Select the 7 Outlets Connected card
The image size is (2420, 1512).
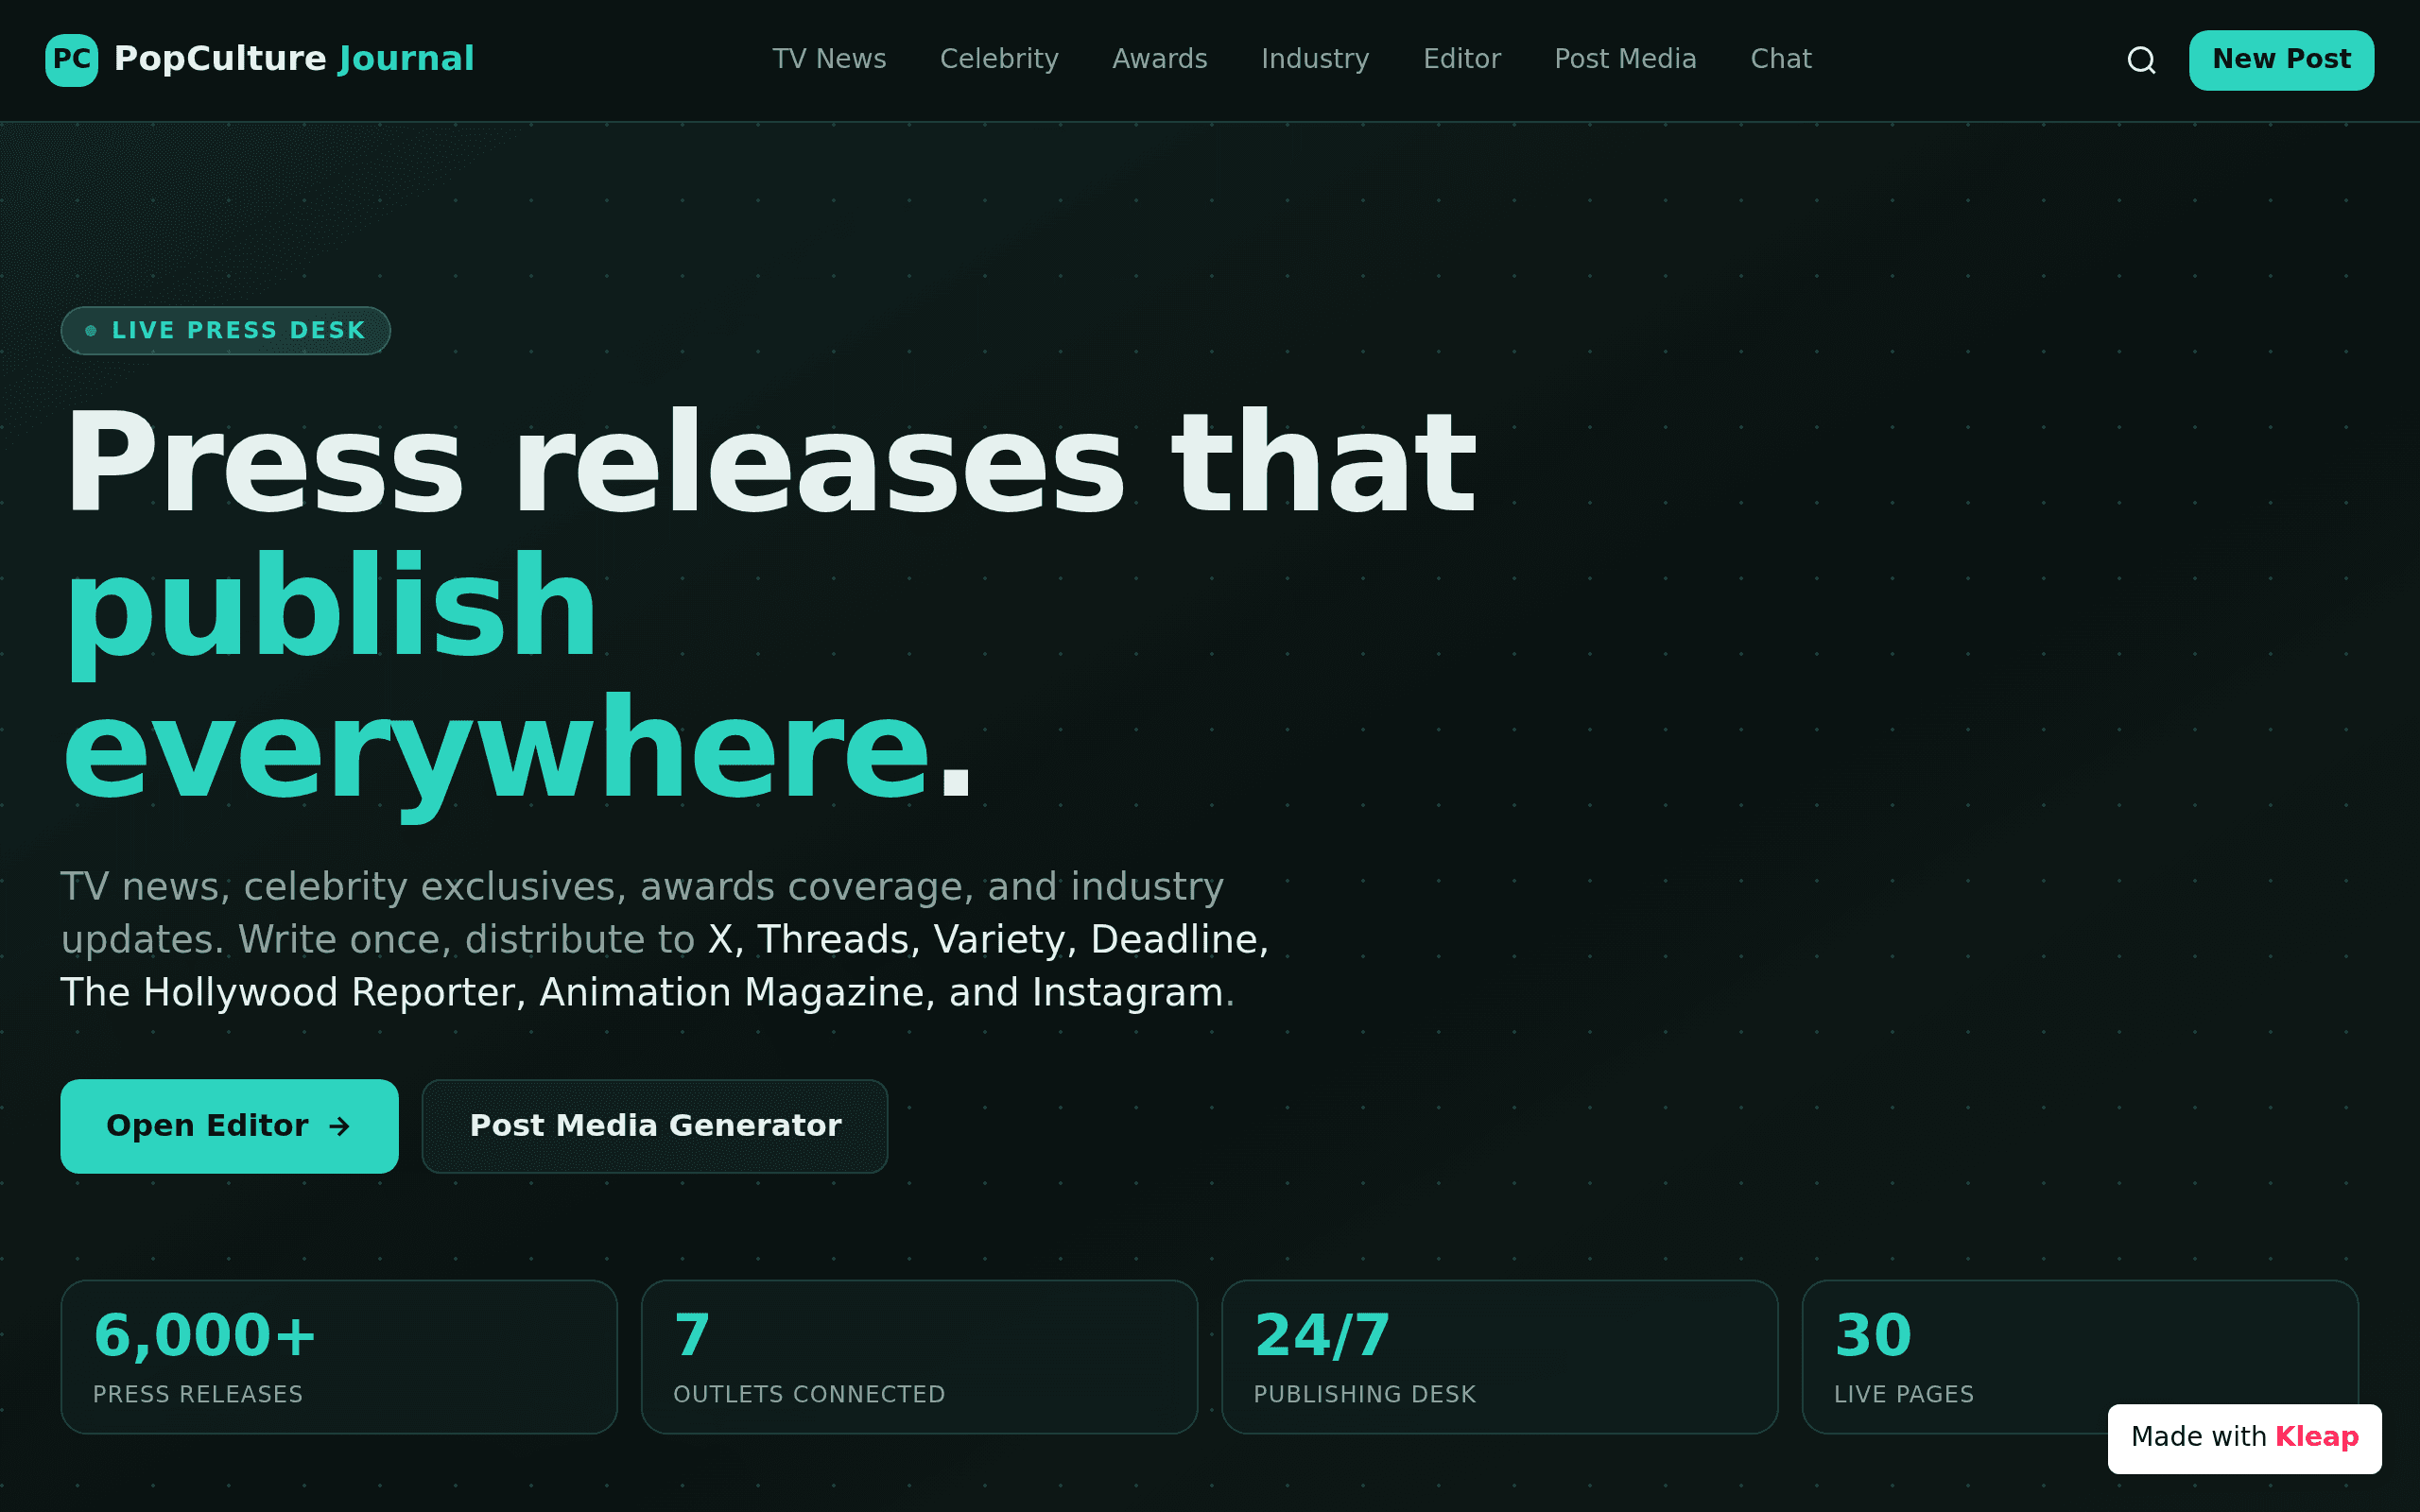pos(919,1357)
